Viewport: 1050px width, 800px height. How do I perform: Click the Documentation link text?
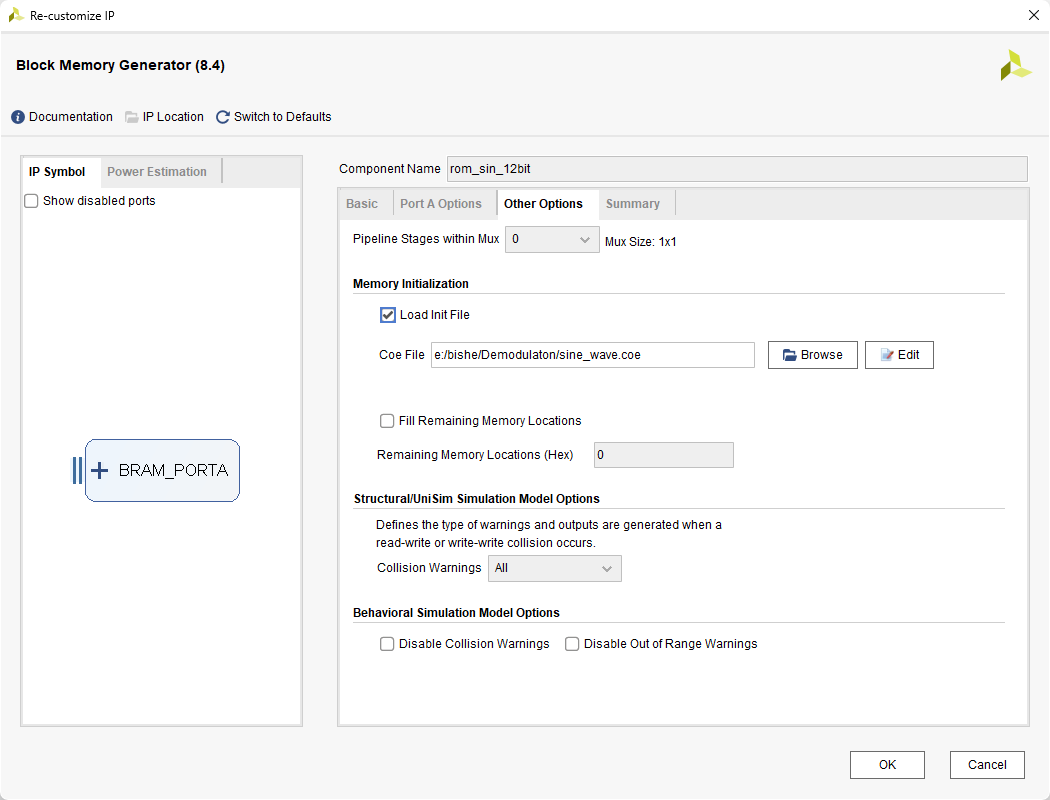[x=70, y=116]
